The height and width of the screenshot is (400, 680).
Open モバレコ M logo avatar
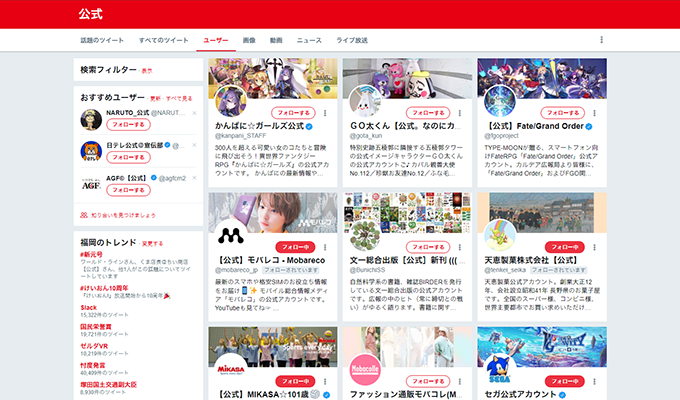(231, 236)
